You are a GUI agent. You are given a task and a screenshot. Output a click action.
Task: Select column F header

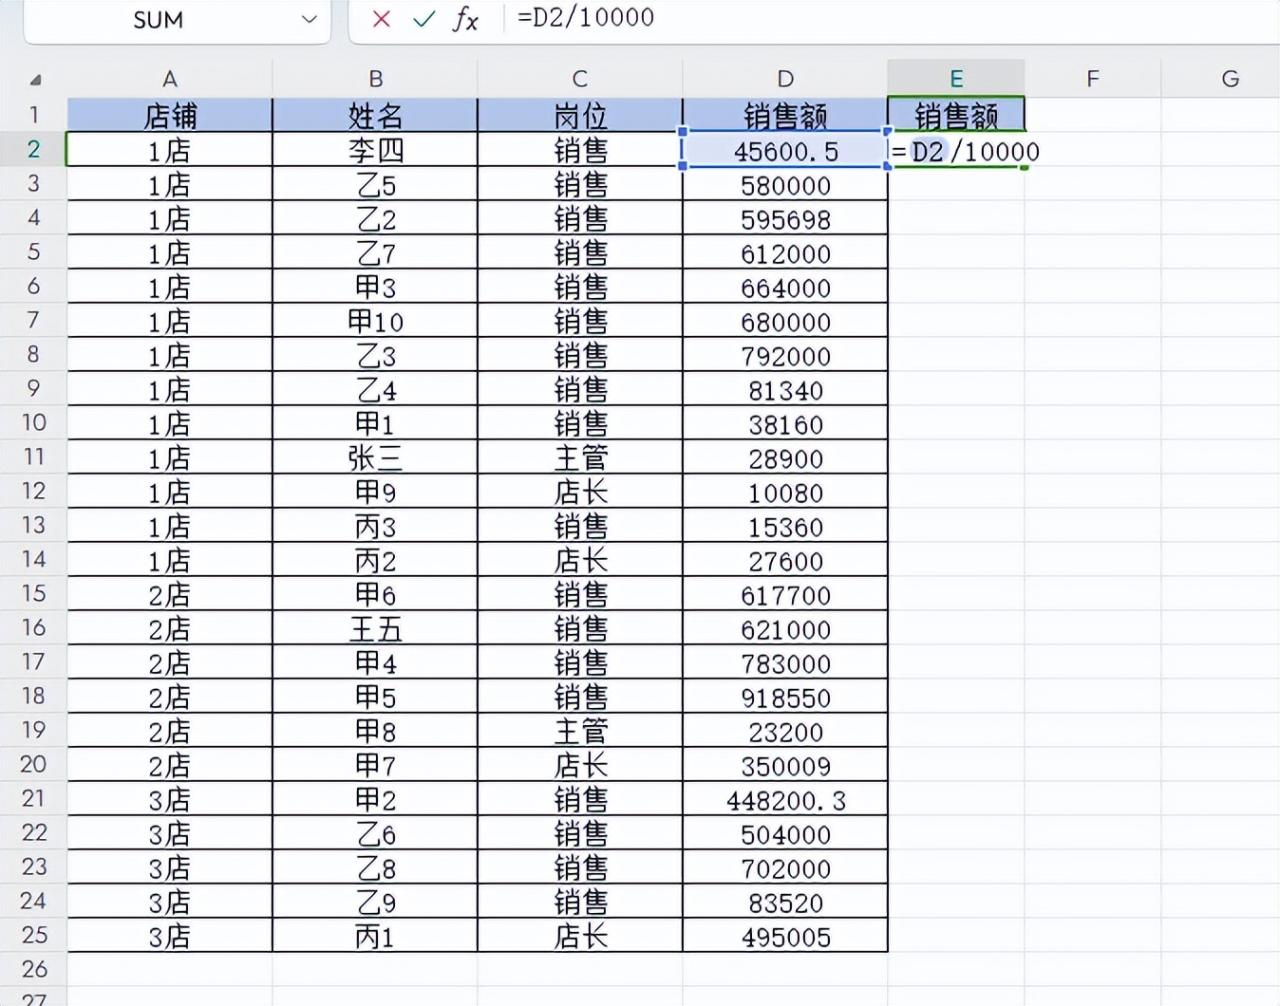(1093, 79)
